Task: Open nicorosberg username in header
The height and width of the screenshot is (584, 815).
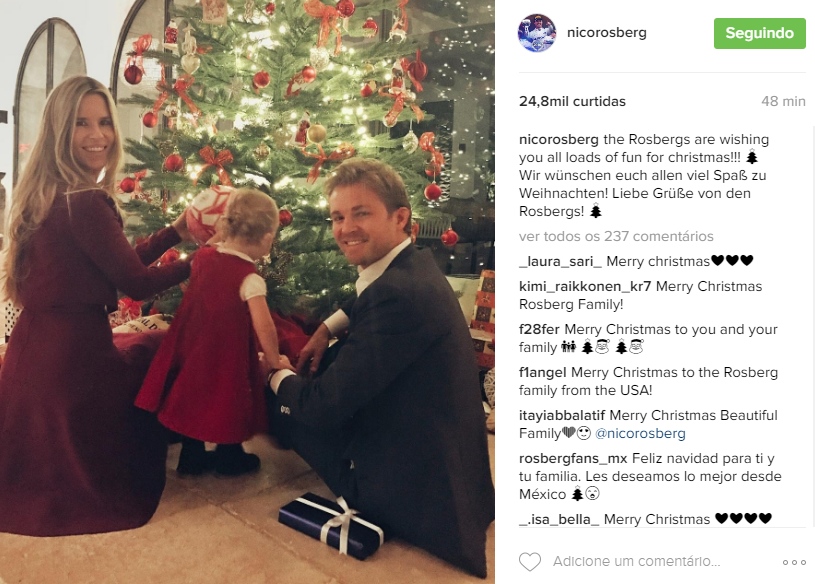Action: (607, 32)
